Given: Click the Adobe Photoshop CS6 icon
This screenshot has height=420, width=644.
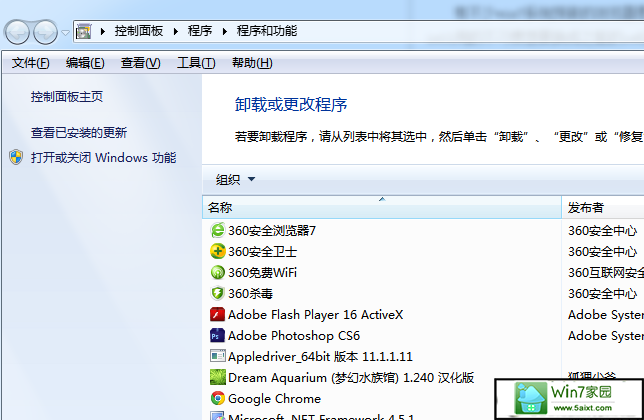Looking at the screenshot, I should click(x=218, y=335).
